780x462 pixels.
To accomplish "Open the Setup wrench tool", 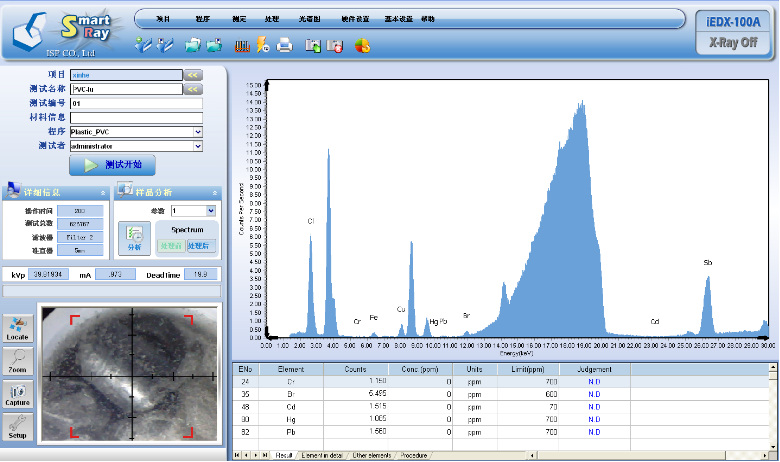I will [18, 428].
